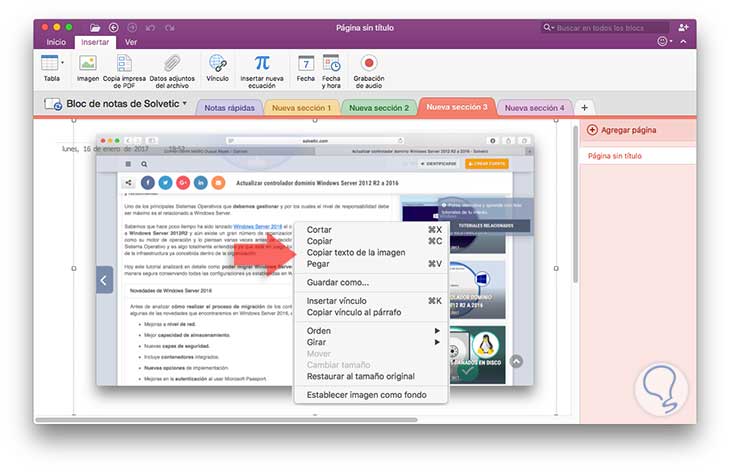Insert nueva ecuación with pi icon
730x472 pixels.
[x=262, y=71]
